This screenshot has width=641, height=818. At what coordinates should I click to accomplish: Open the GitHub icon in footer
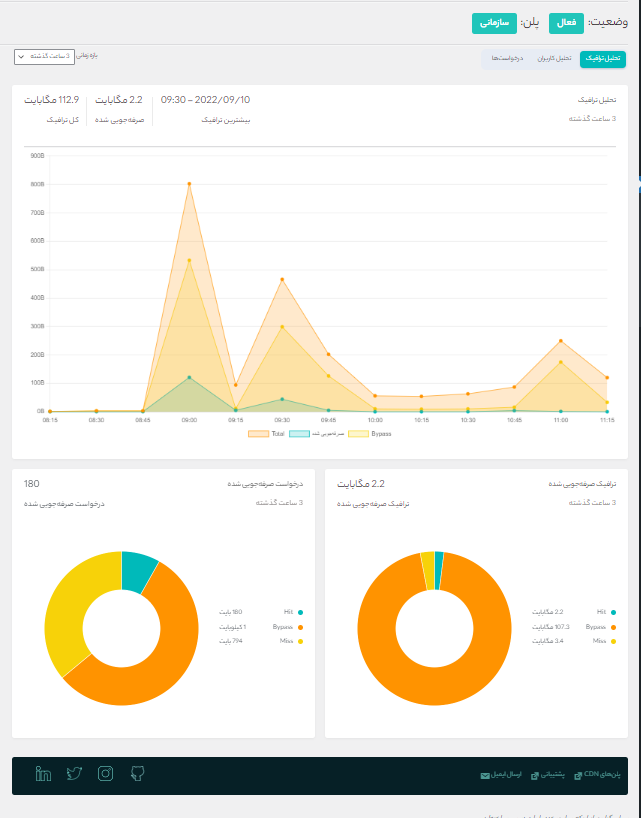click(138, 773)
